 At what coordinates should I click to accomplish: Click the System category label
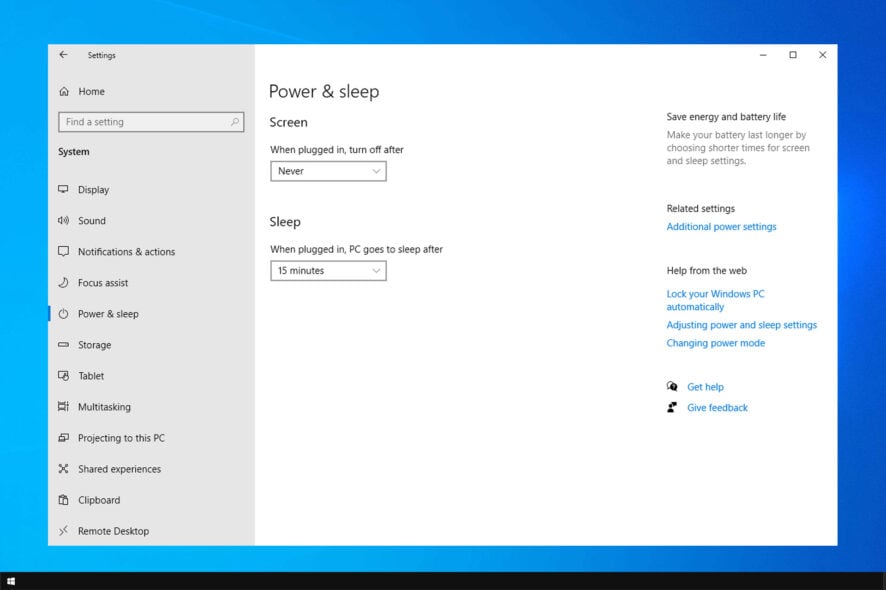tap(73, 152)
